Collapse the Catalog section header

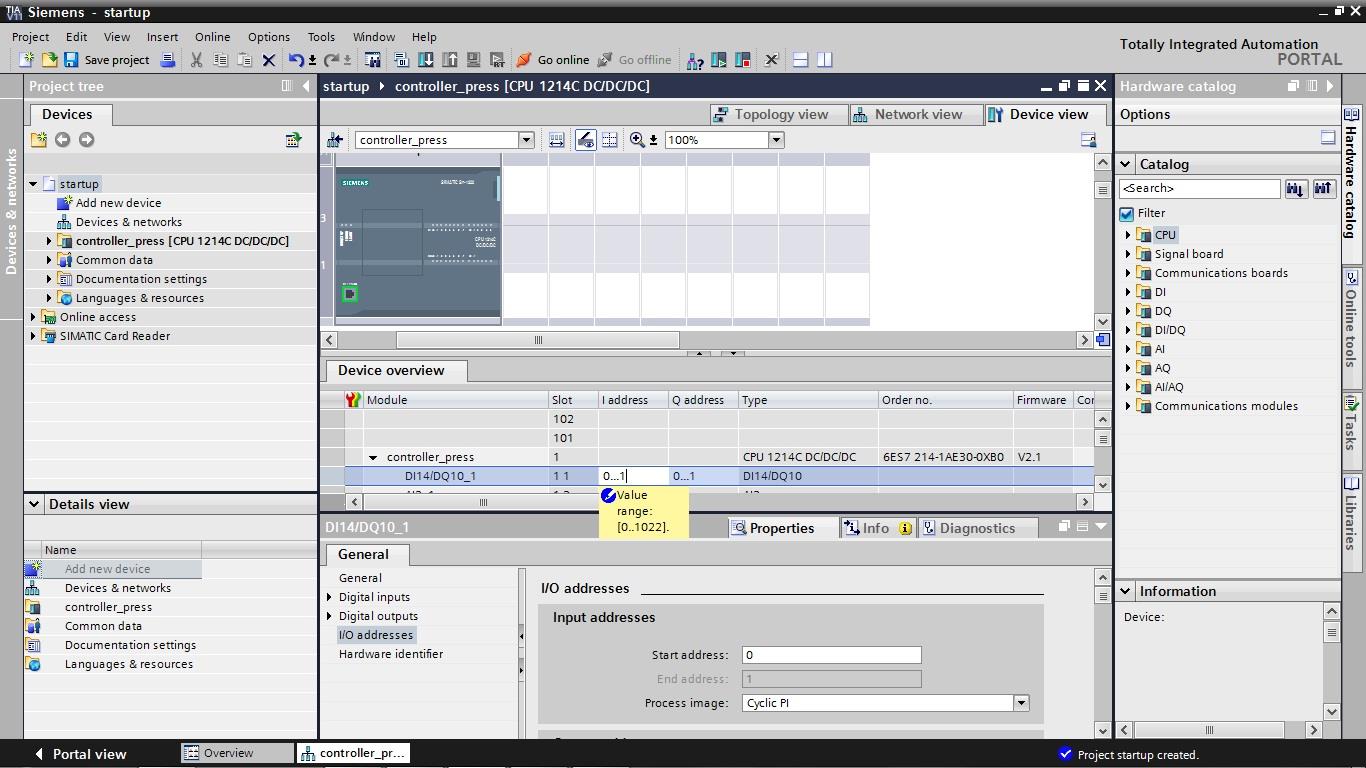click(x=1125, y=164)
